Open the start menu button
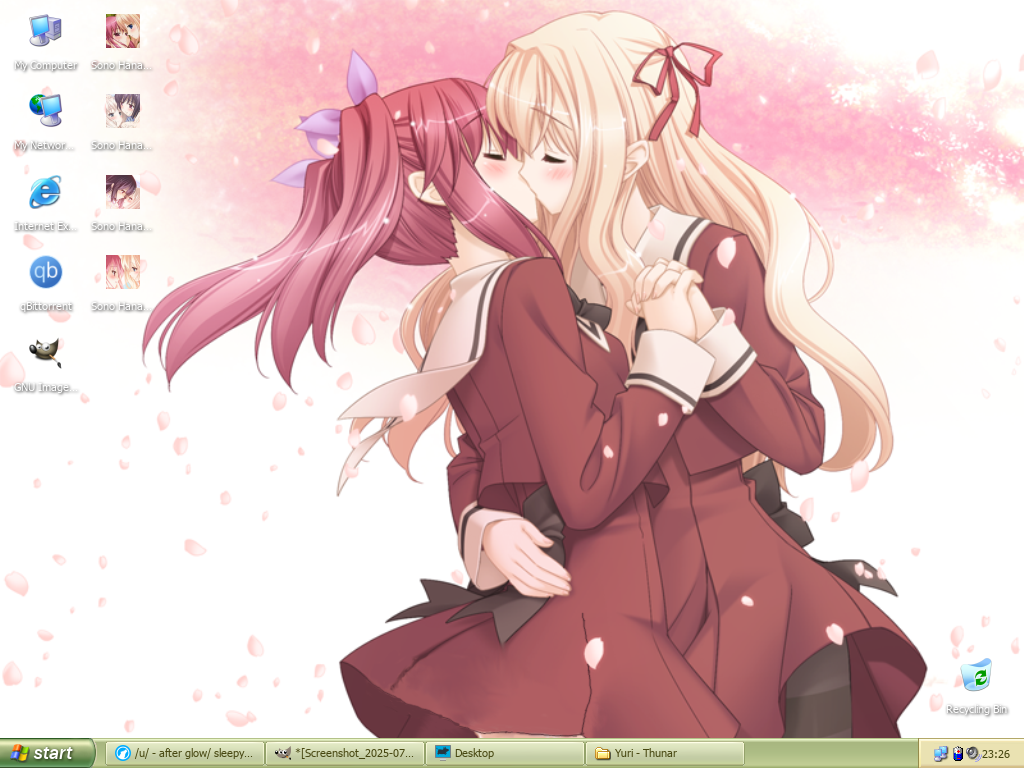Screen dimensions: 1024x768 47,753
